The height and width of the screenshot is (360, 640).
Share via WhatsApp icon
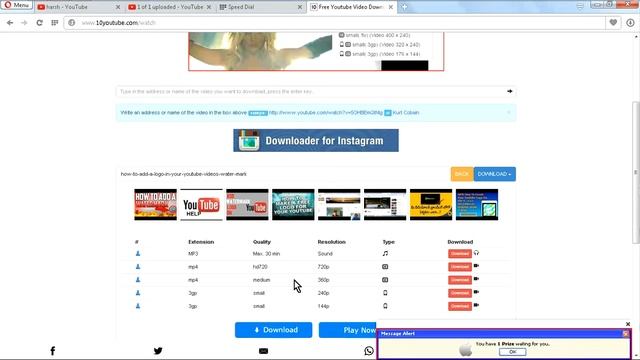pos(369,351)
